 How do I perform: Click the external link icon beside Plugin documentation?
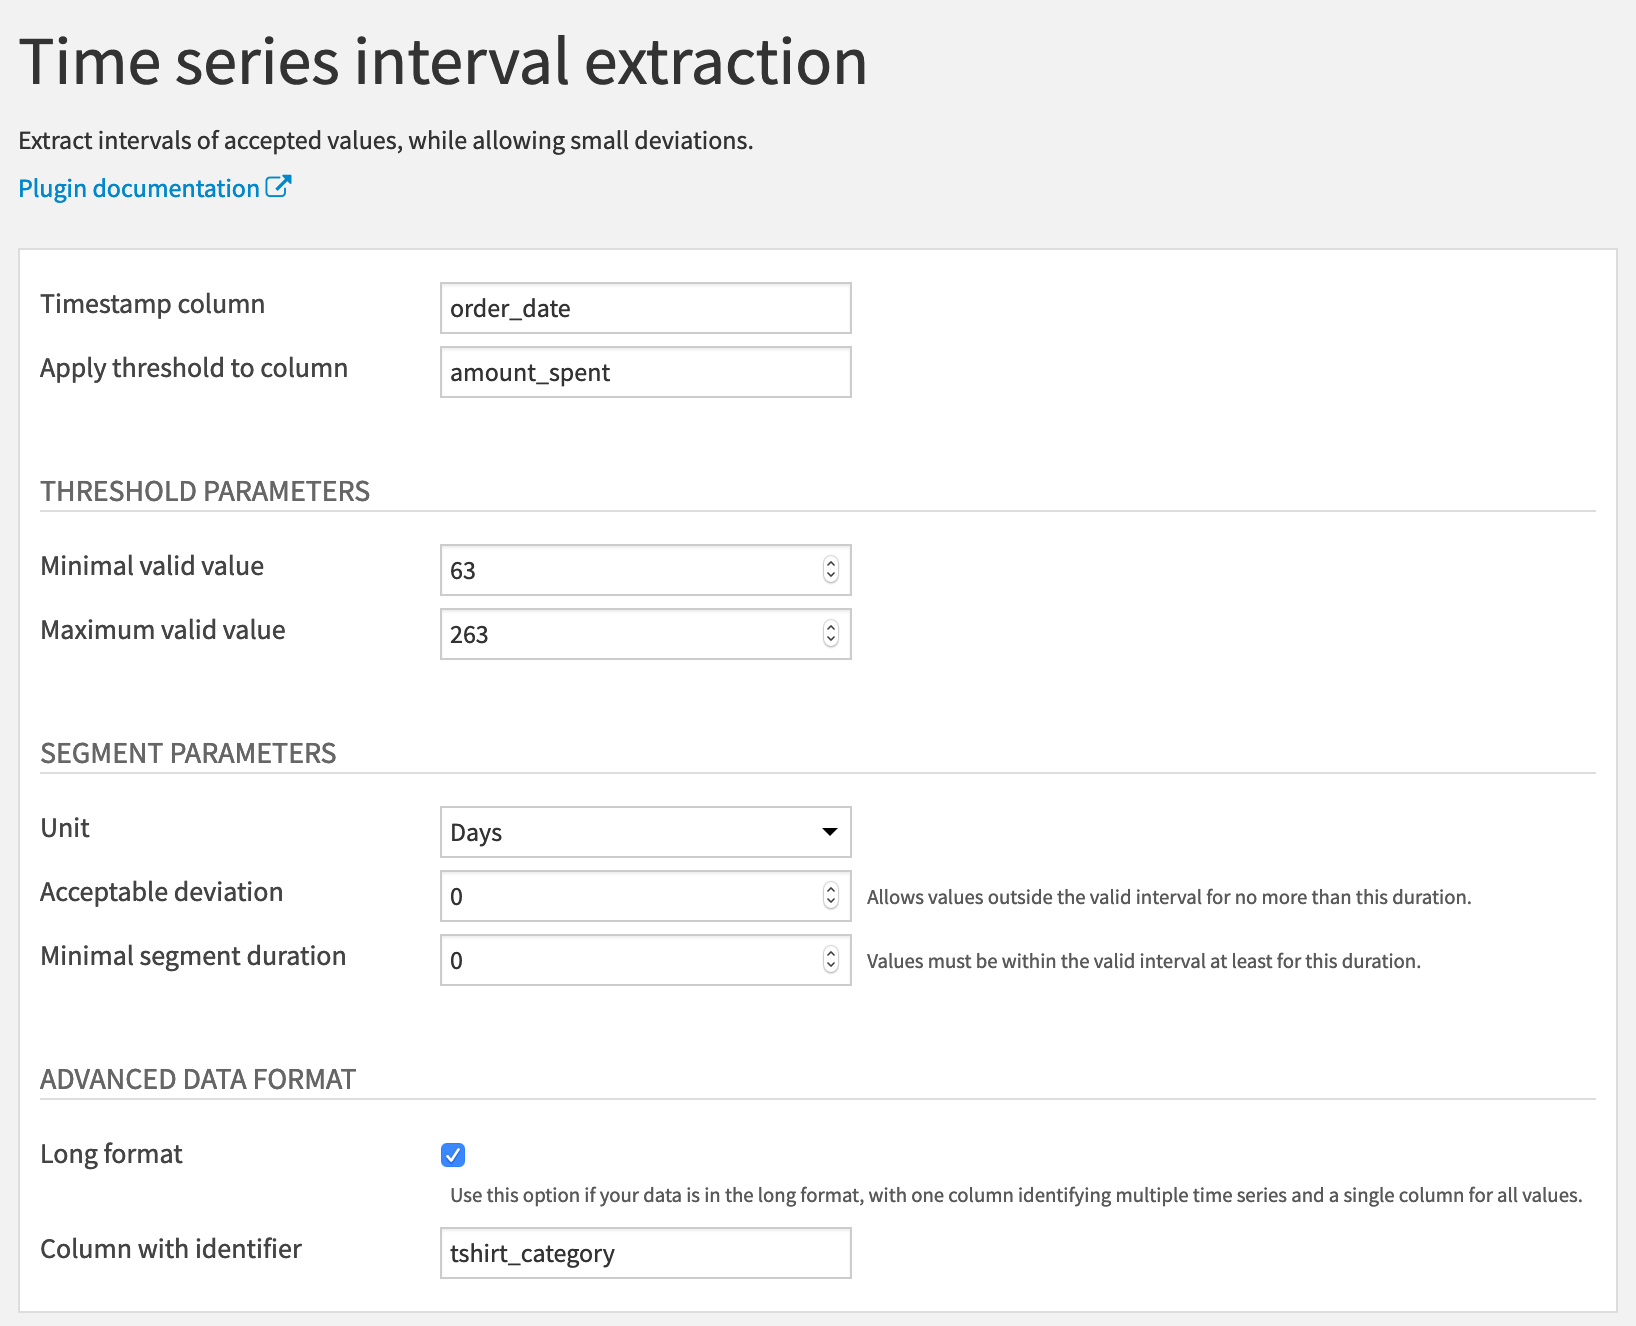pyautogui.click(x=278, y=187)
